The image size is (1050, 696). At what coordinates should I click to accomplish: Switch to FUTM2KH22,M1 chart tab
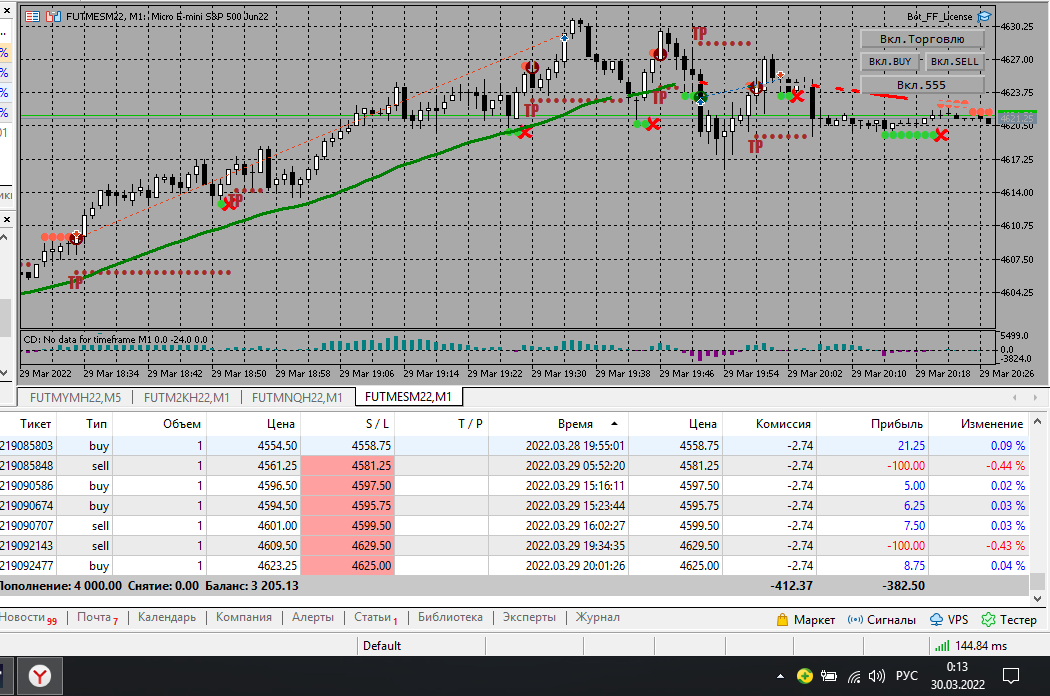186,397
